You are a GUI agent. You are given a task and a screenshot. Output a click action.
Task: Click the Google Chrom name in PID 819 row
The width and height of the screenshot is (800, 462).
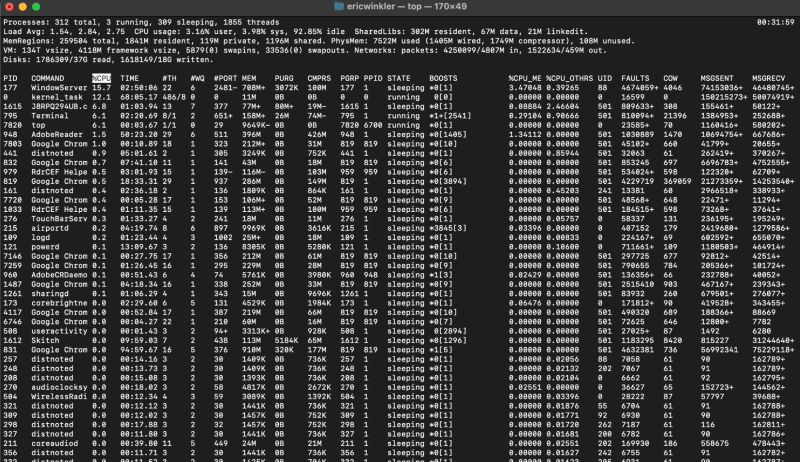pyautogui.click(x=59, y=181)
